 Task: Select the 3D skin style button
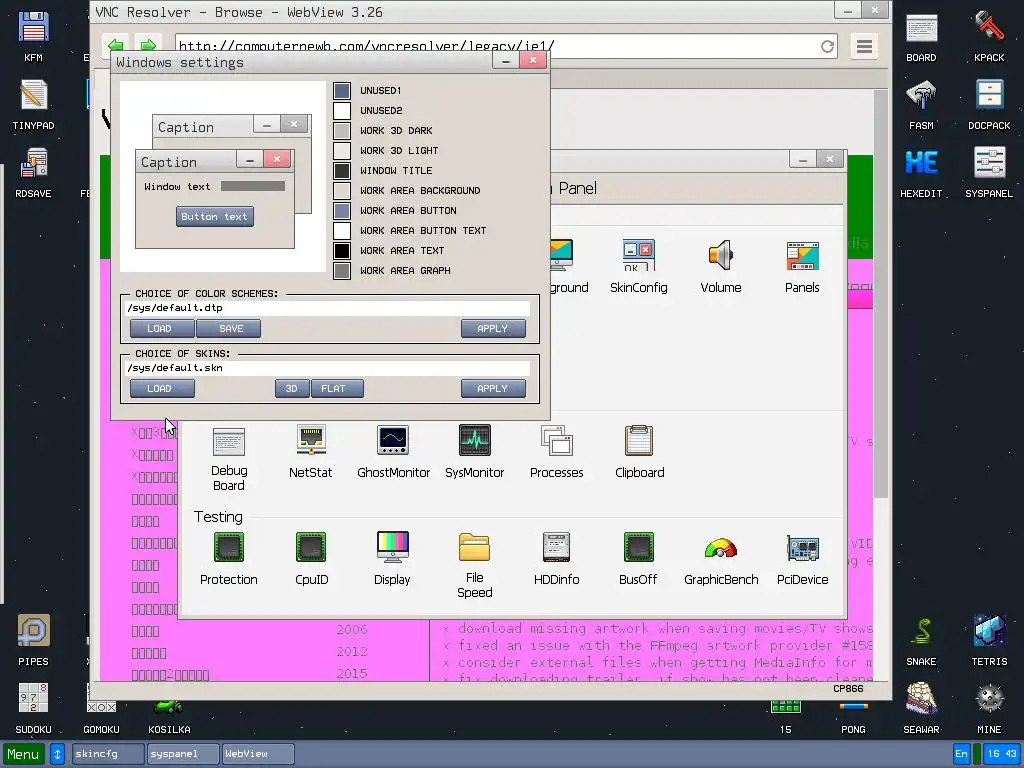point(292,389)
